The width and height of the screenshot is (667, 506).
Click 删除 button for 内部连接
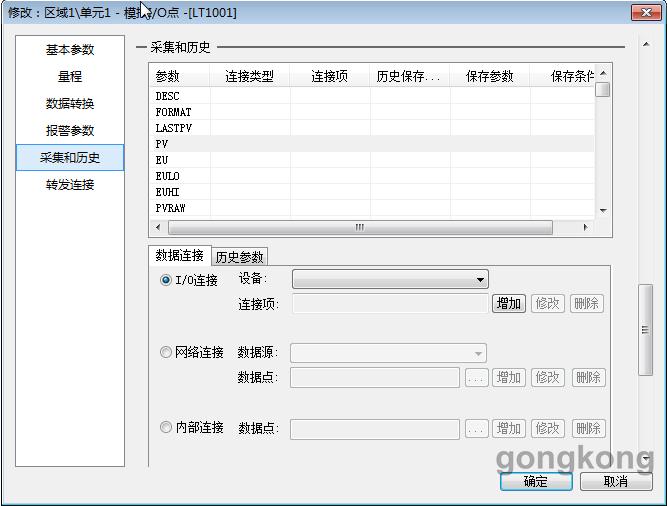pyautogui.click(x=588, y=429)
